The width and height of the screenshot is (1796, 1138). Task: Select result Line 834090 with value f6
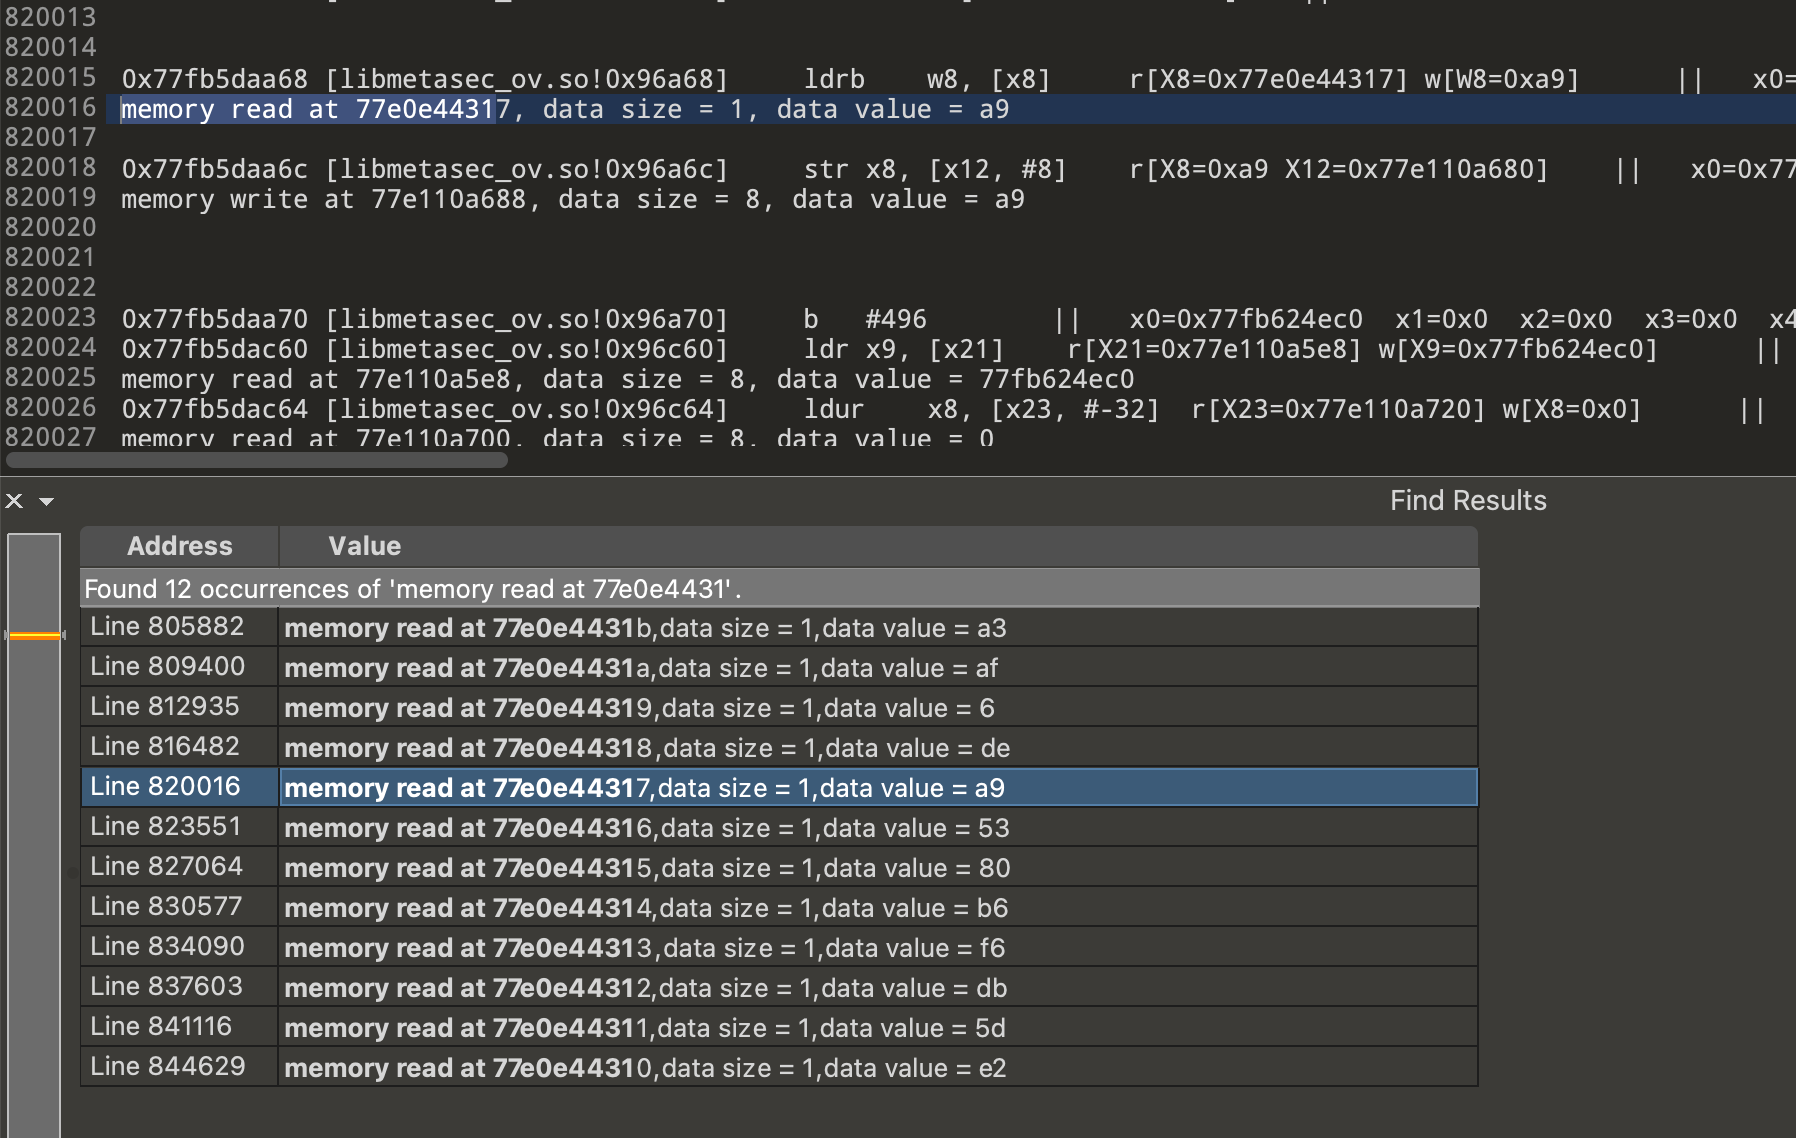(644, 948)
